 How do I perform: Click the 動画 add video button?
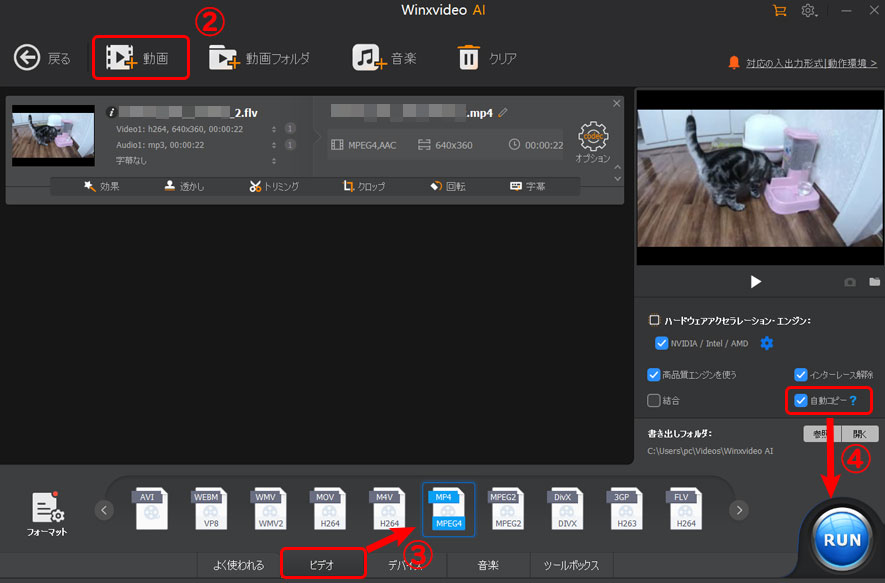pos(140,58)
